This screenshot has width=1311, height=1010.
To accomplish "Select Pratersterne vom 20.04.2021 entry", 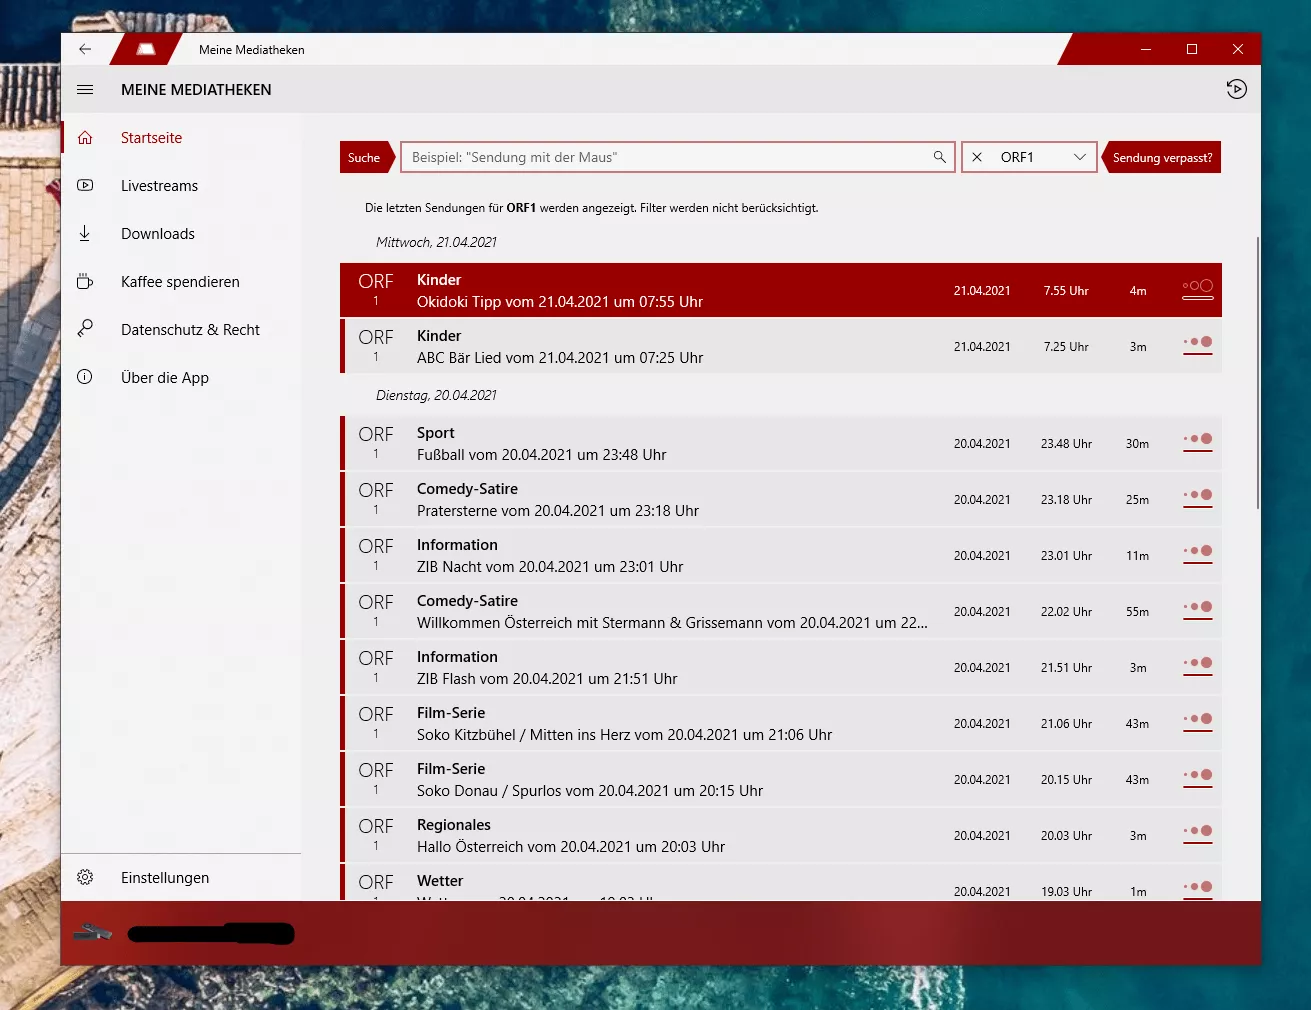I will tap(781, 499).
